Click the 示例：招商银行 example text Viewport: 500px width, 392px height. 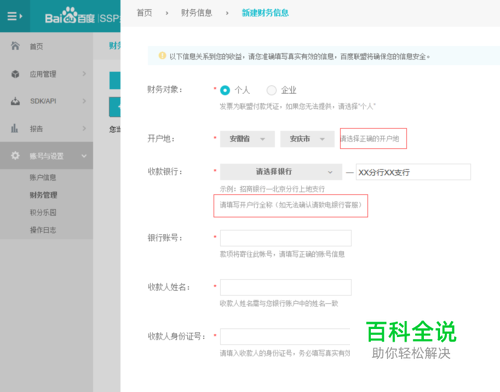pyautogui.click(x=272, y=189)
